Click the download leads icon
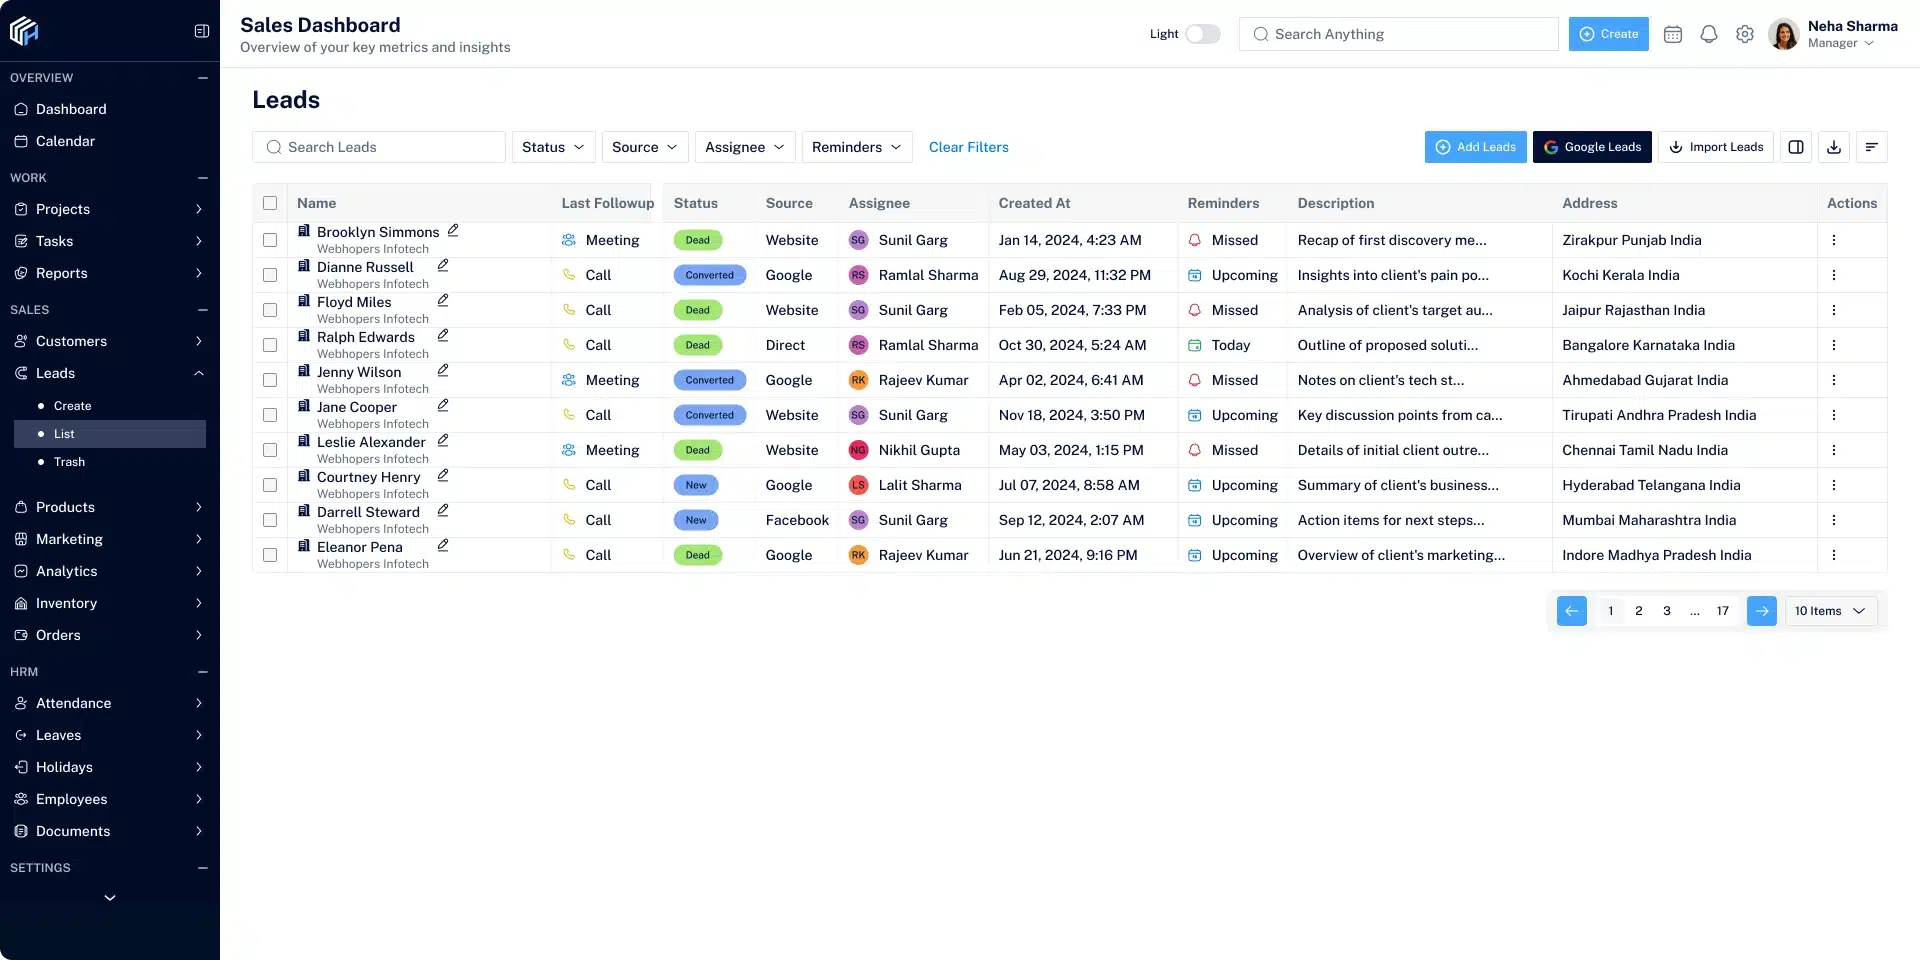 [x=1834, y=147]
